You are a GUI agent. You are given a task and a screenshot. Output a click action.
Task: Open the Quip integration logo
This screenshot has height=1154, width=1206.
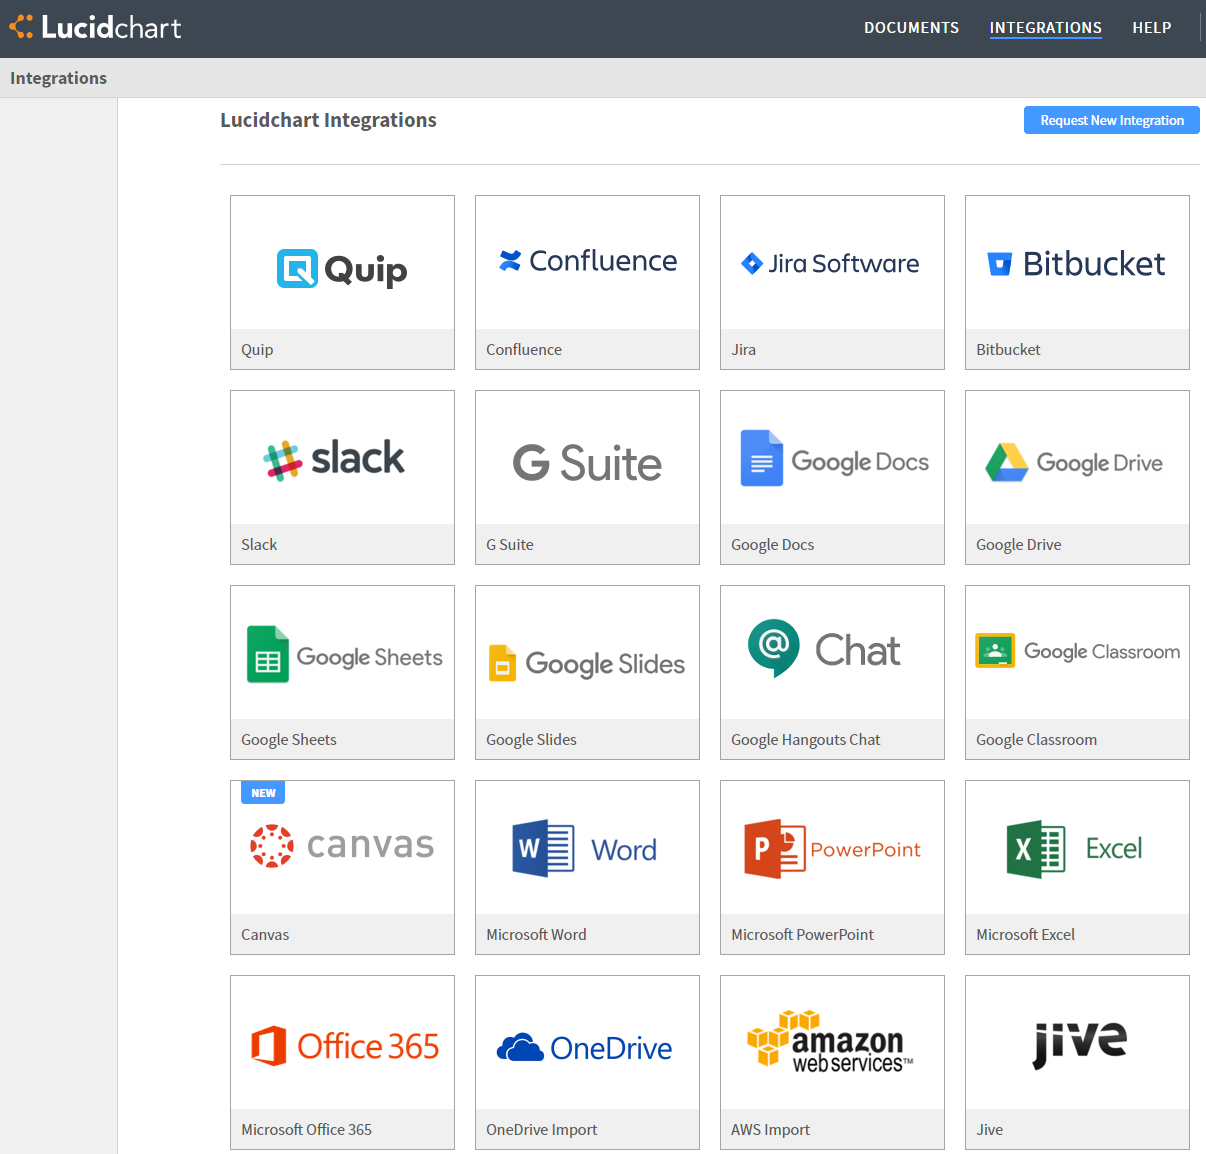[342, 268]
